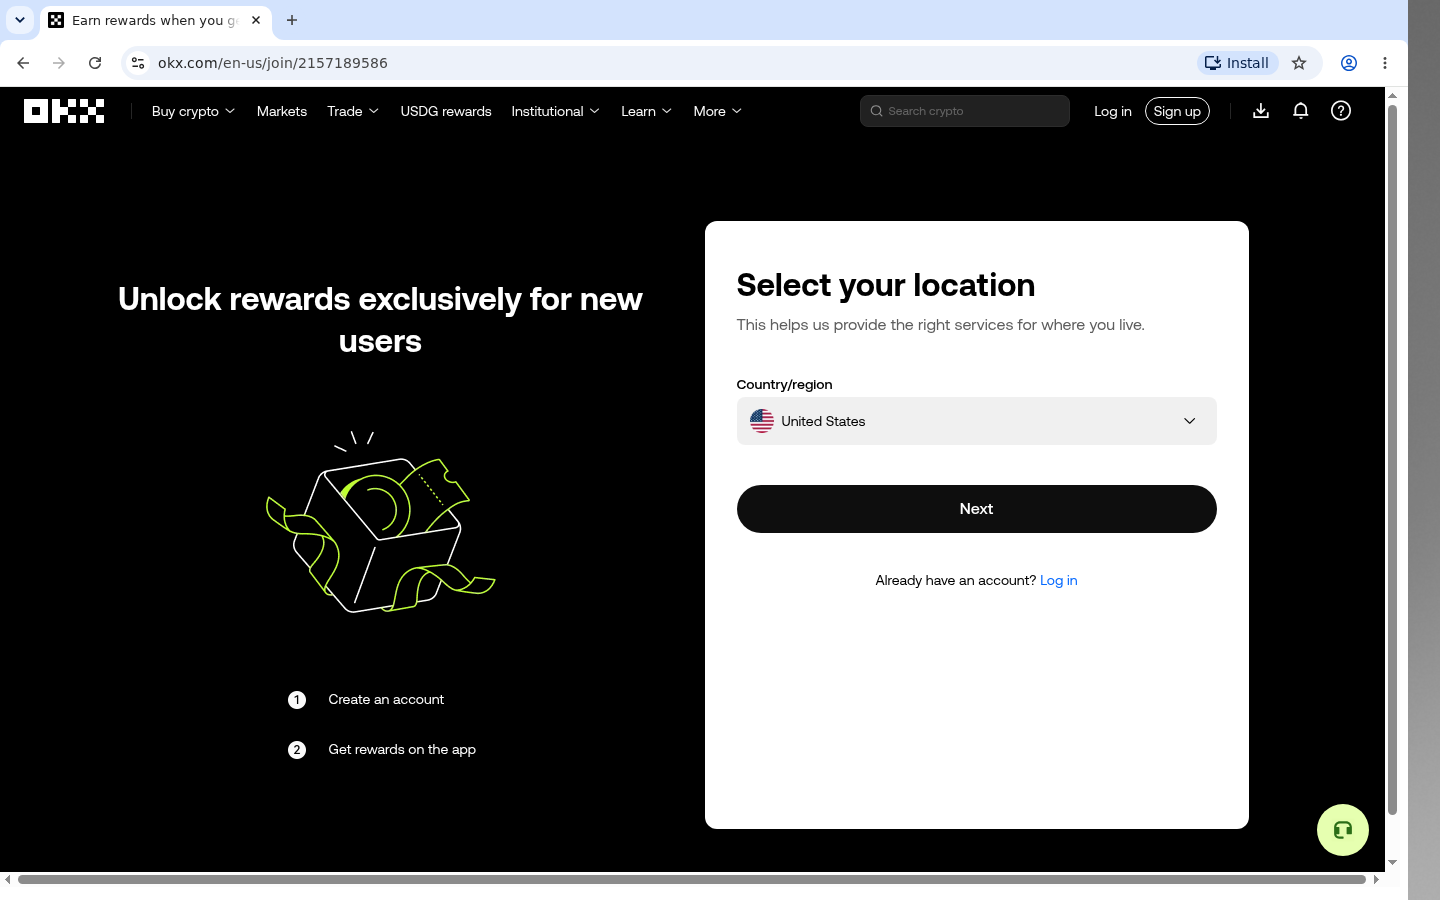Click the scroll down arrow
The image size is (1440, 900).
[x=1392, y=863]
